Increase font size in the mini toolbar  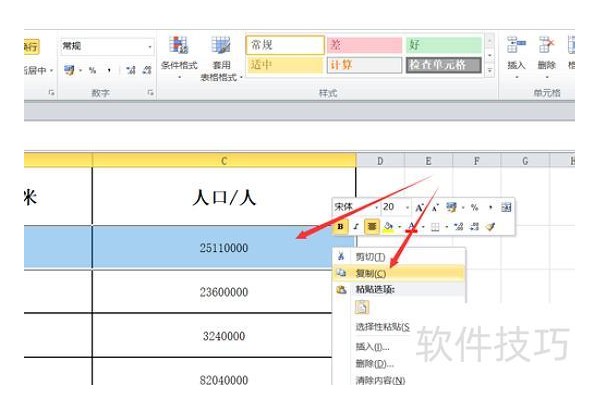[x=419, y=207]
